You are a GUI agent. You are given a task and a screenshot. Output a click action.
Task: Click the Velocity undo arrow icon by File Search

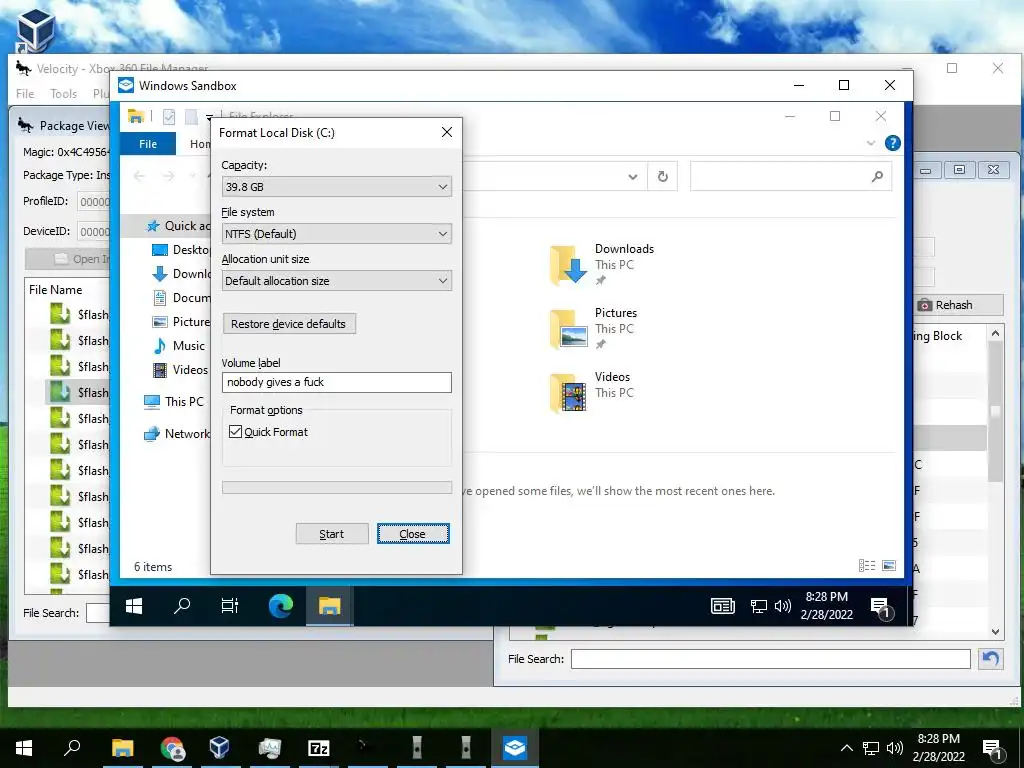pos(991,658)
